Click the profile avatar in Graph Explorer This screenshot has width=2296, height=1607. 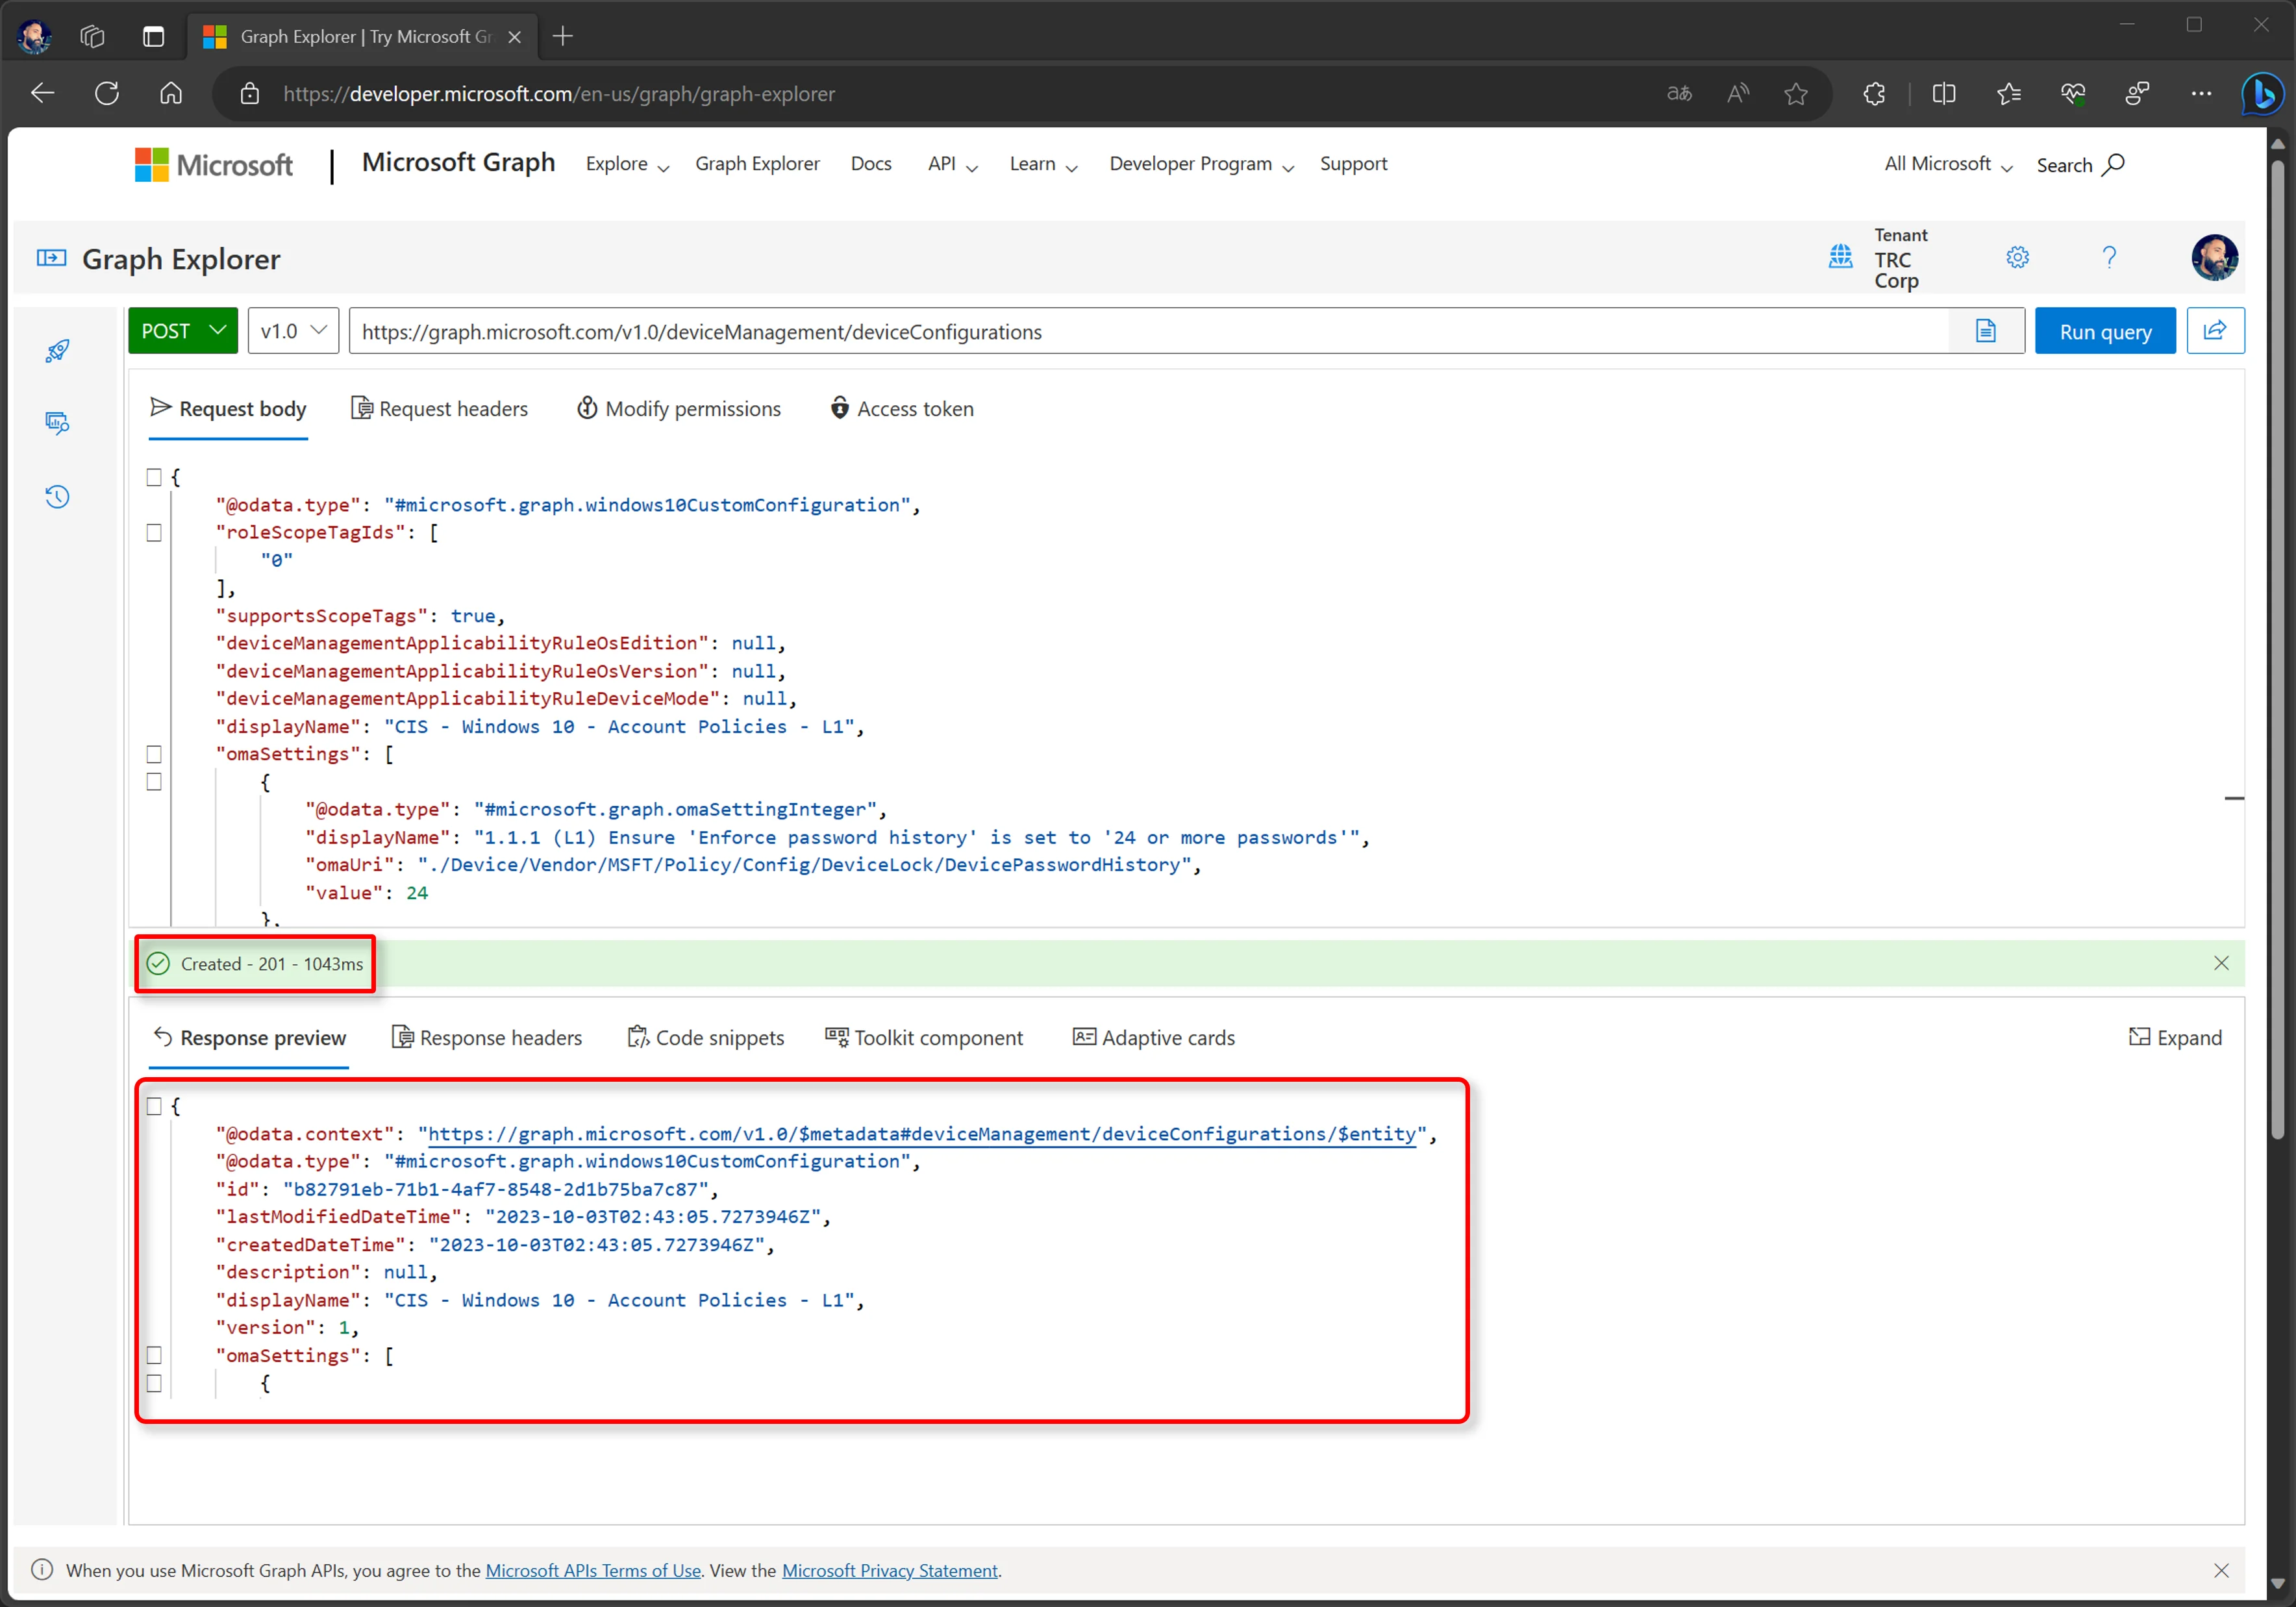coord(2214,258)
